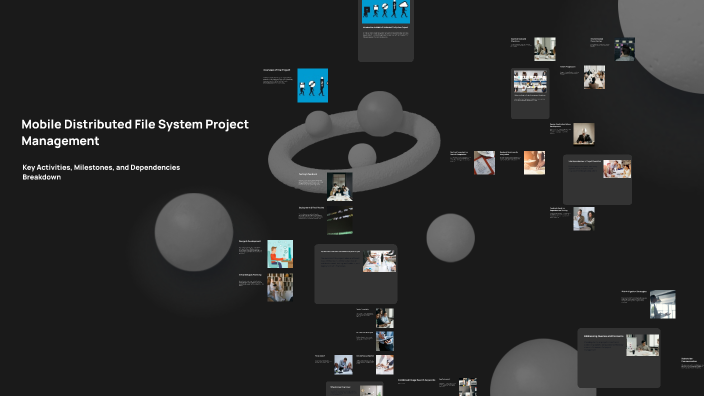Open the orange-toned hands photo

[534, 163]
